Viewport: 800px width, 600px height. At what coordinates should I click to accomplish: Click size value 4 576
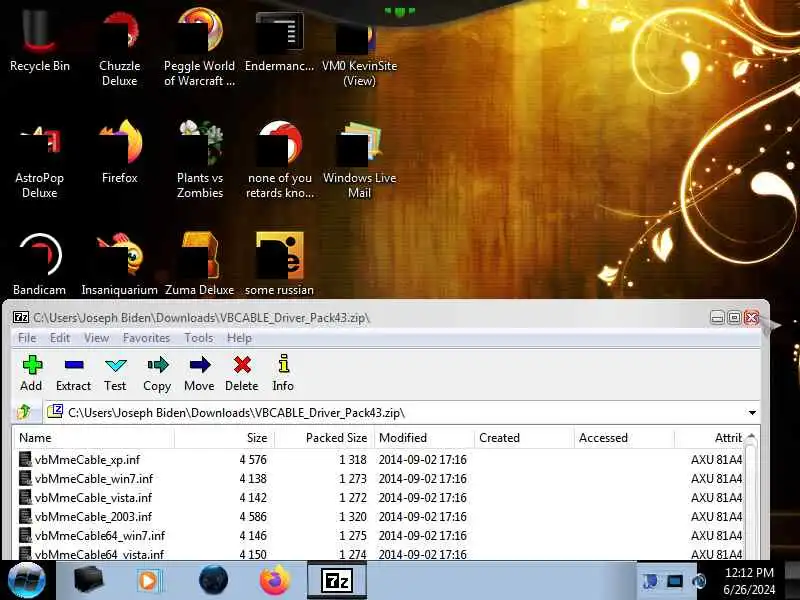click(253, 460)
